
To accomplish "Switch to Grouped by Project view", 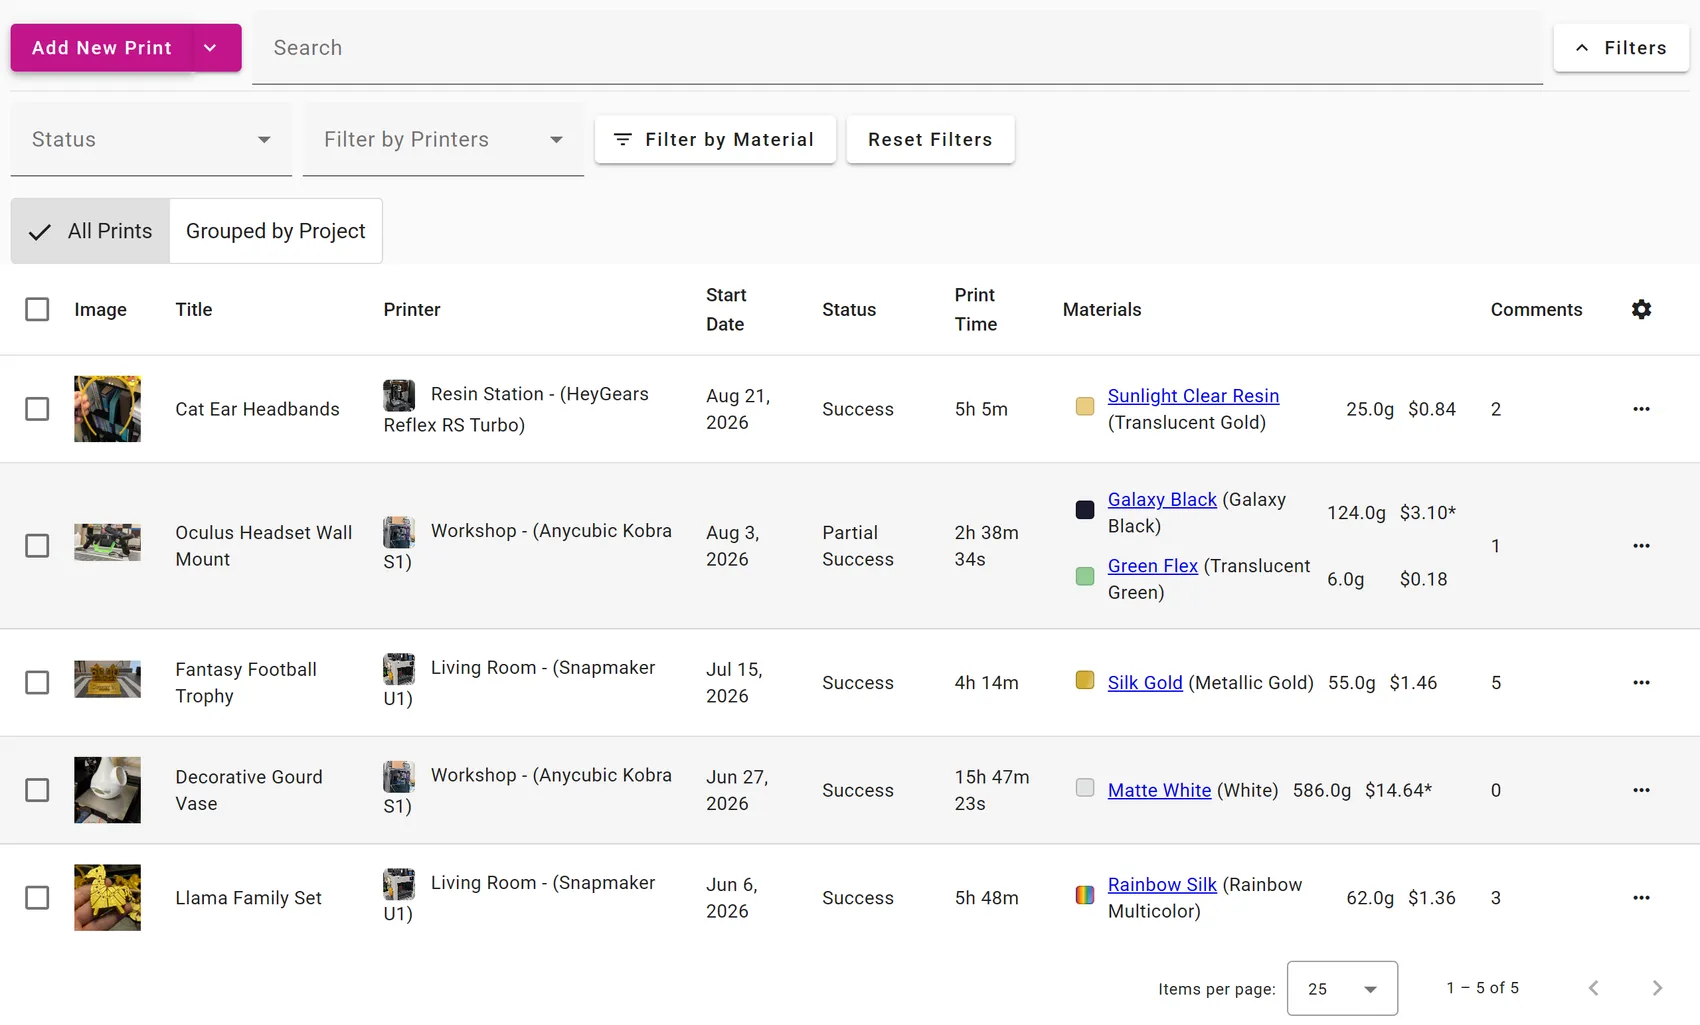I will click(276, 231).
